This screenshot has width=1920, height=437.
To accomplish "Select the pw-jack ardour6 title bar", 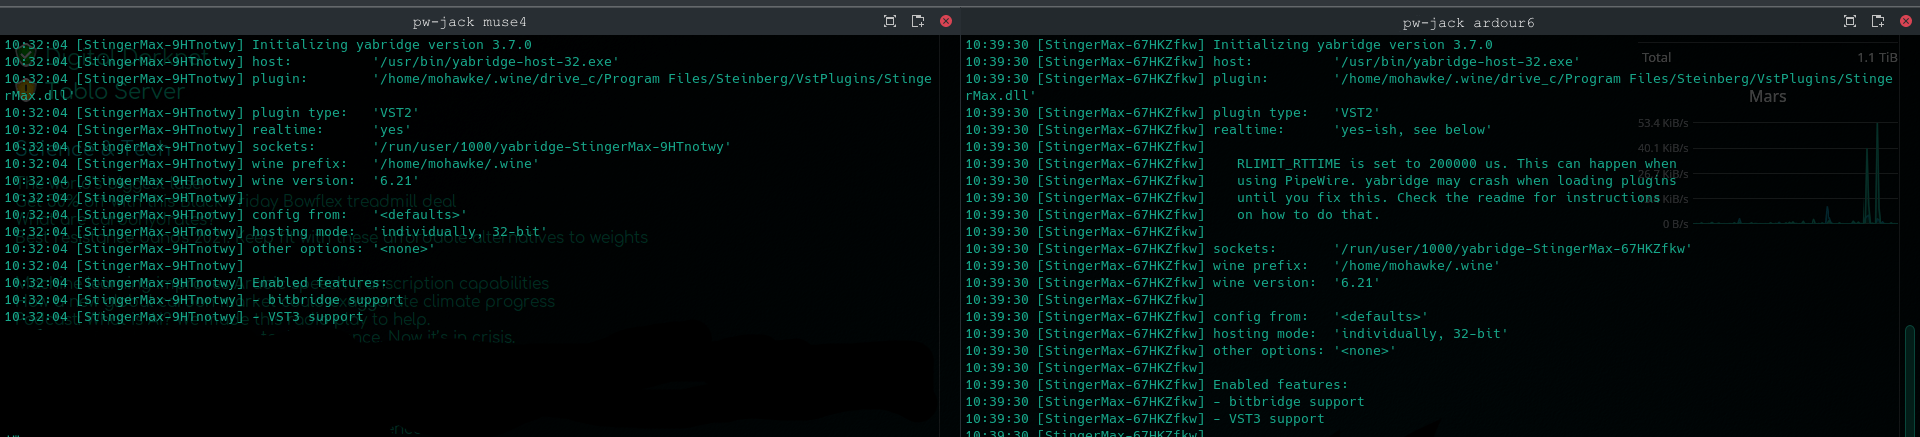I will (1467, 22).
